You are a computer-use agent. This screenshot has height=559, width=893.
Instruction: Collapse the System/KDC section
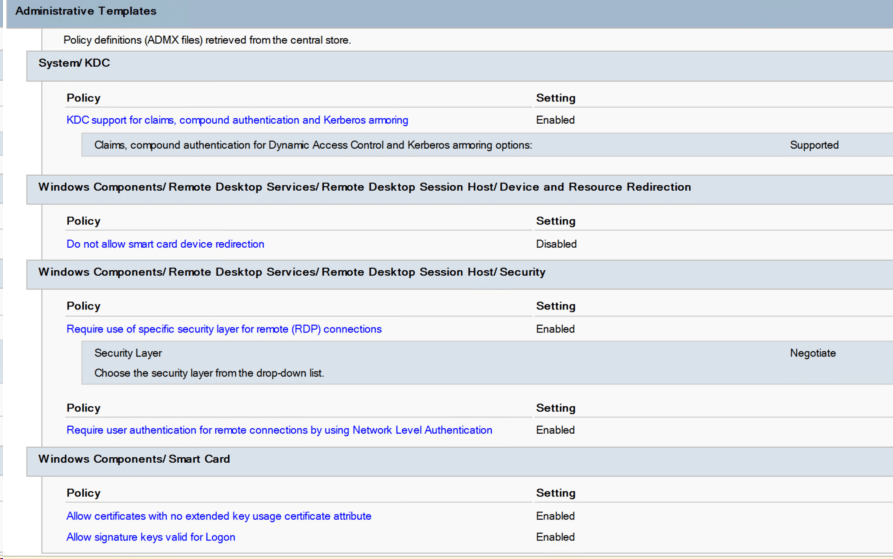[x=74, y=63]
